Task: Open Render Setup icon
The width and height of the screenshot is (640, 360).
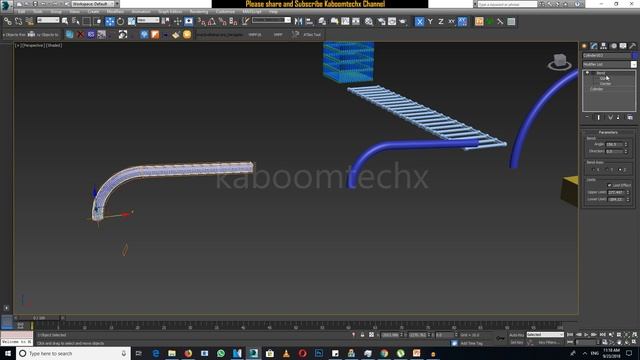Action: [381, 21]
